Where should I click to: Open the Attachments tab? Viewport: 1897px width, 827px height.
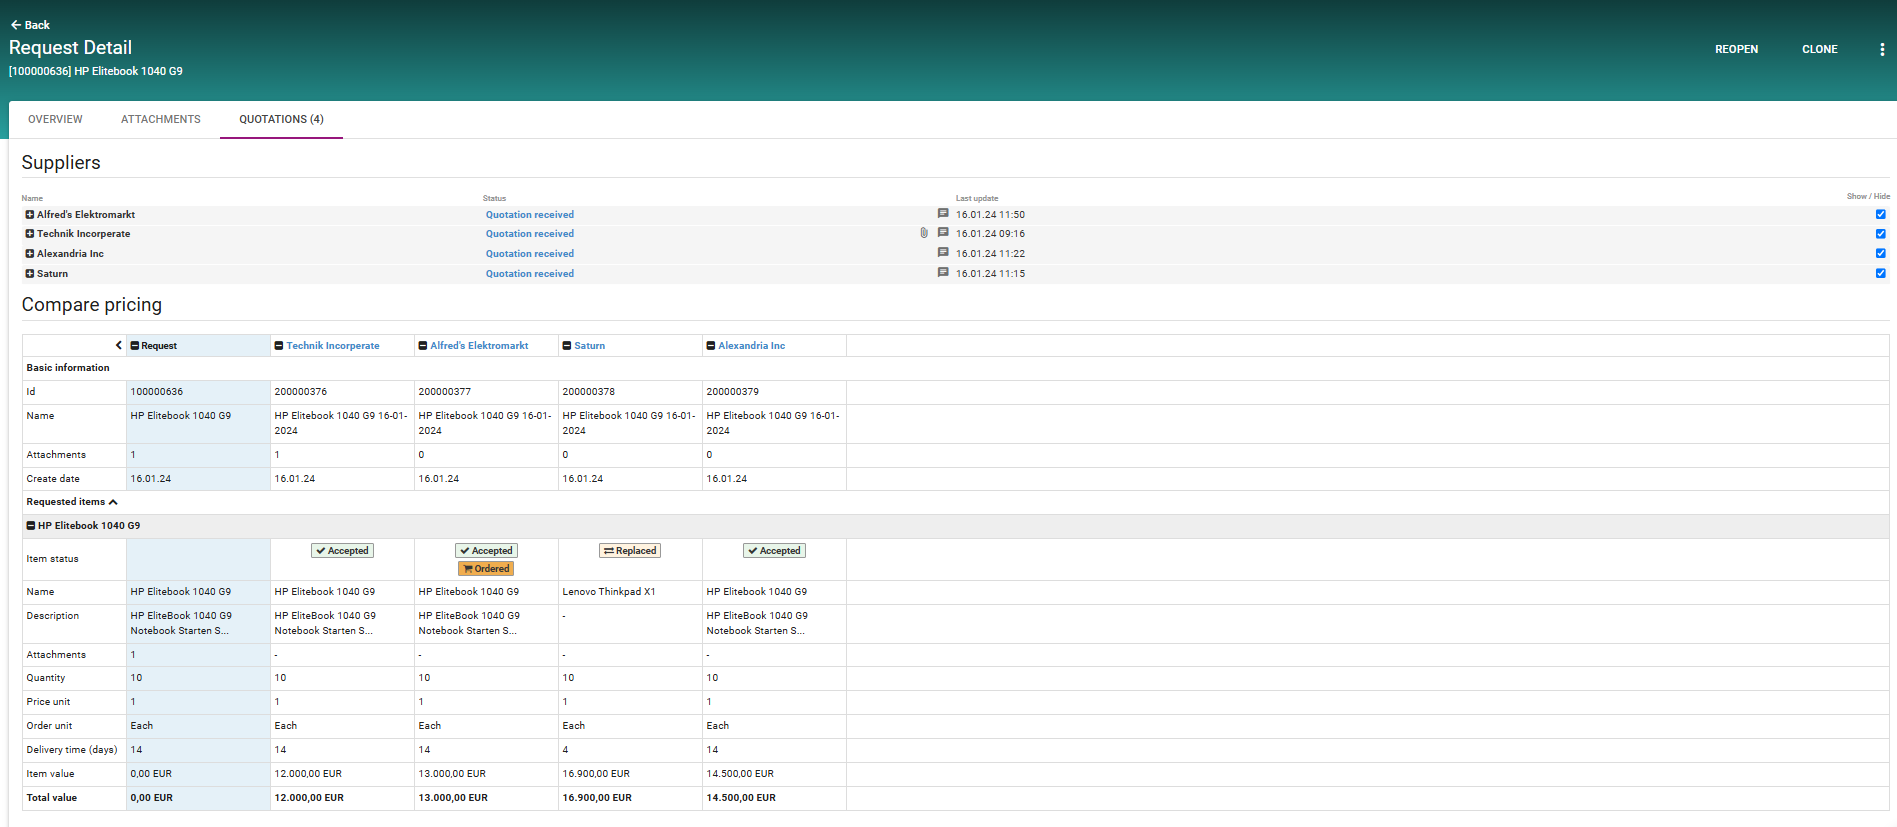[160, 119]
